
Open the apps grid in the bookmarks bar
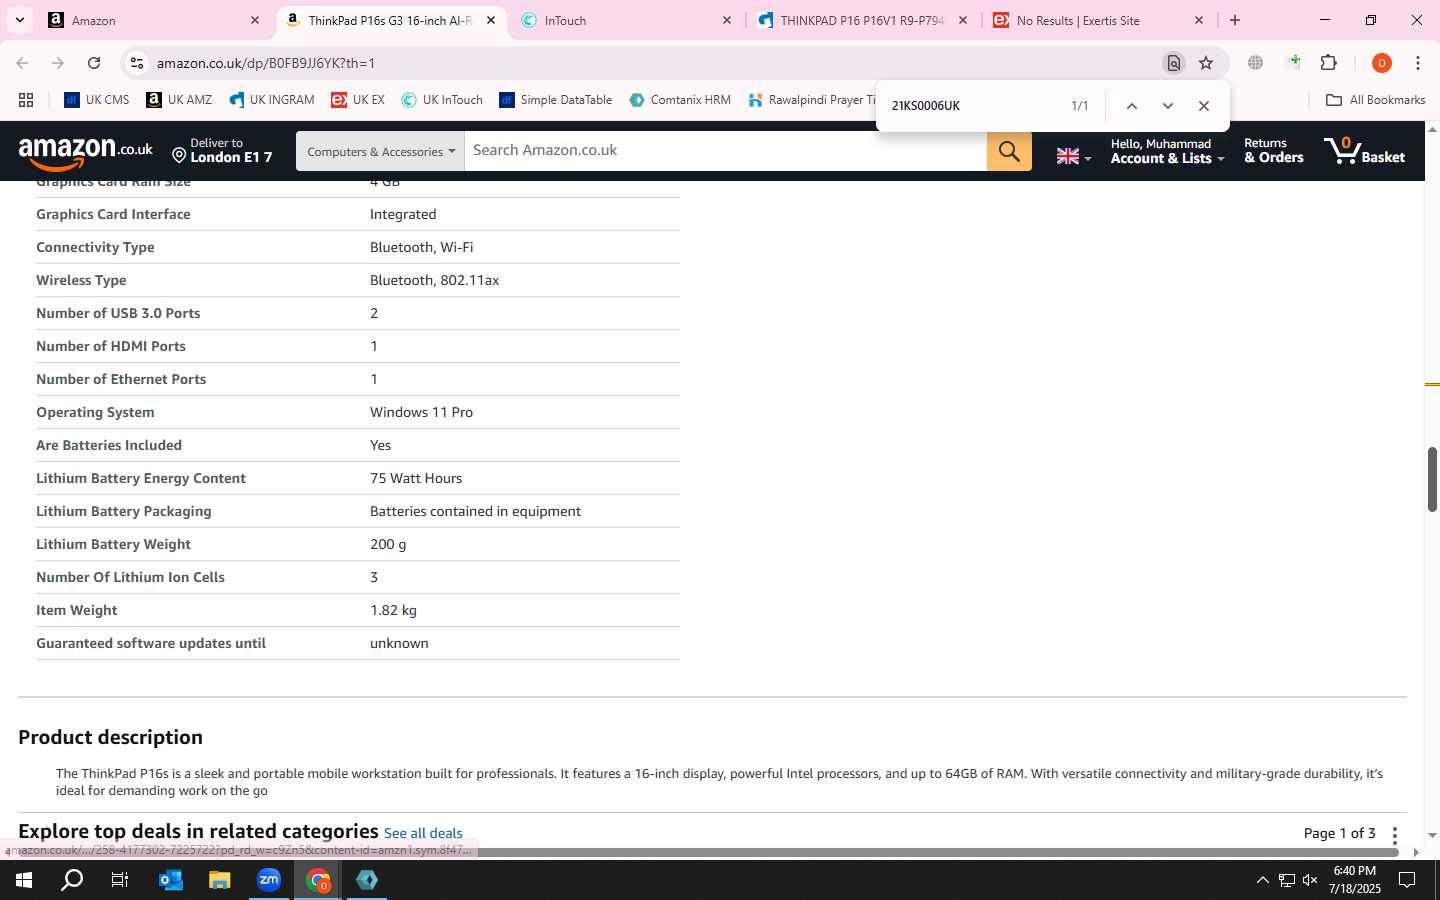click(26, 100)
